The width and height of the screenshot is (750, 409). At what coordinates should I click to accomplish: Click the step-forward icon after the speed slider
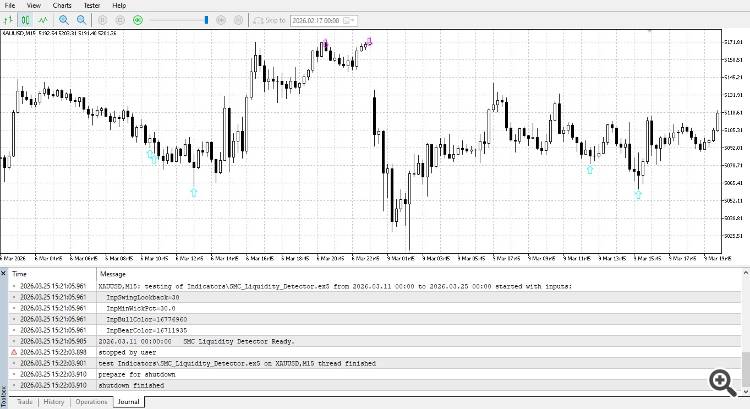[221, 20]
